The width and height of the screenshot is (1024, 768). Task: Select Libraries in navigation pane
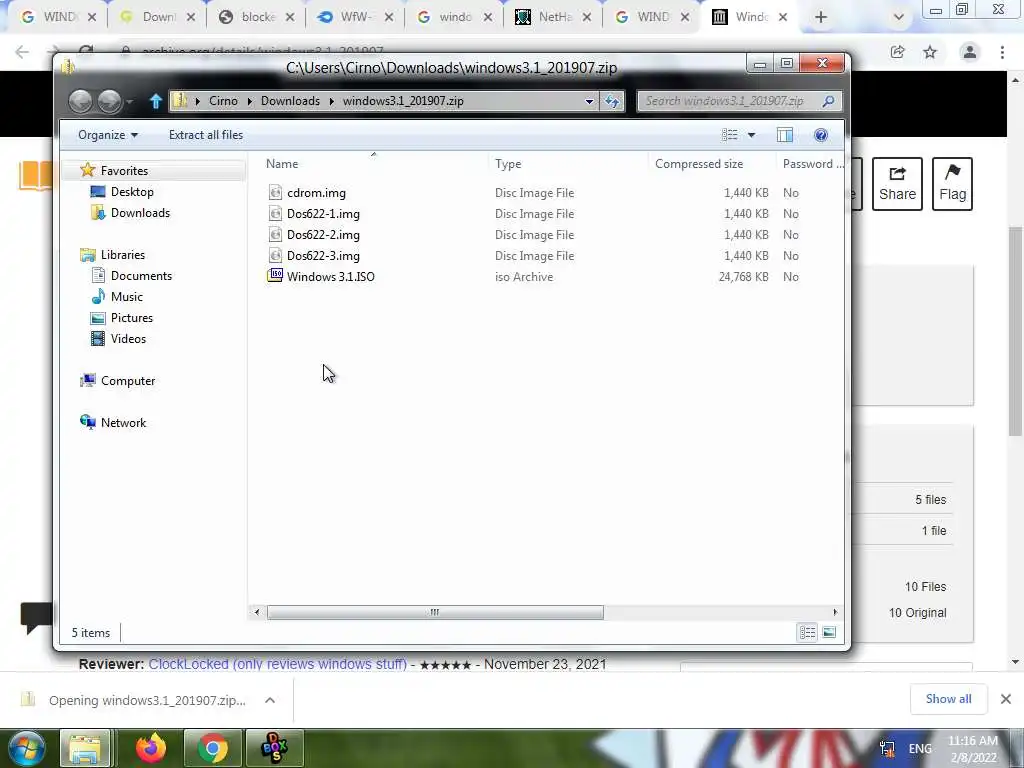click(122, 255)
